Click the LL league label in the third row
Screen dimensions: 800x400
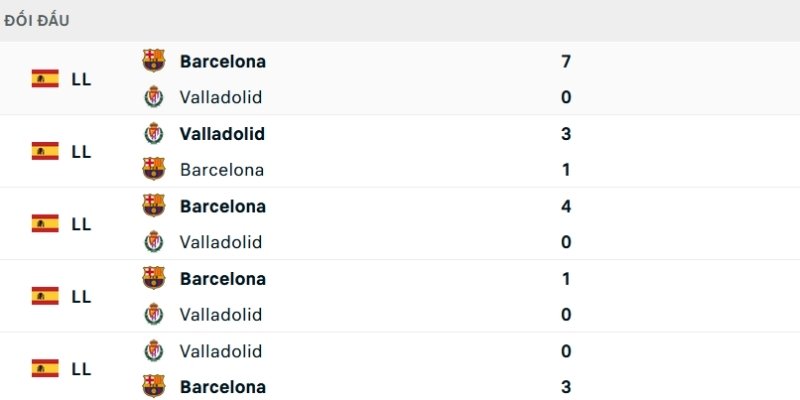(81, 224)
